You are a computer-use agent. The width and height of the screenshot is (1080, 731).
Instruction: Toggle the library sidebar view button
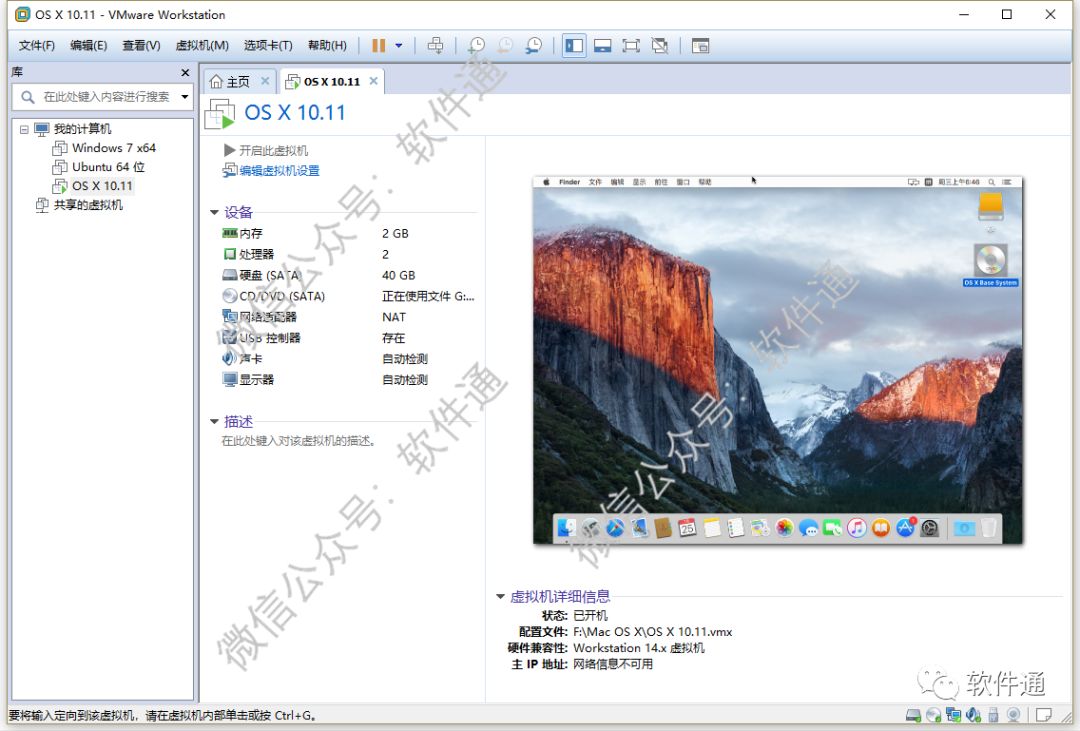(x=574, y=45)
